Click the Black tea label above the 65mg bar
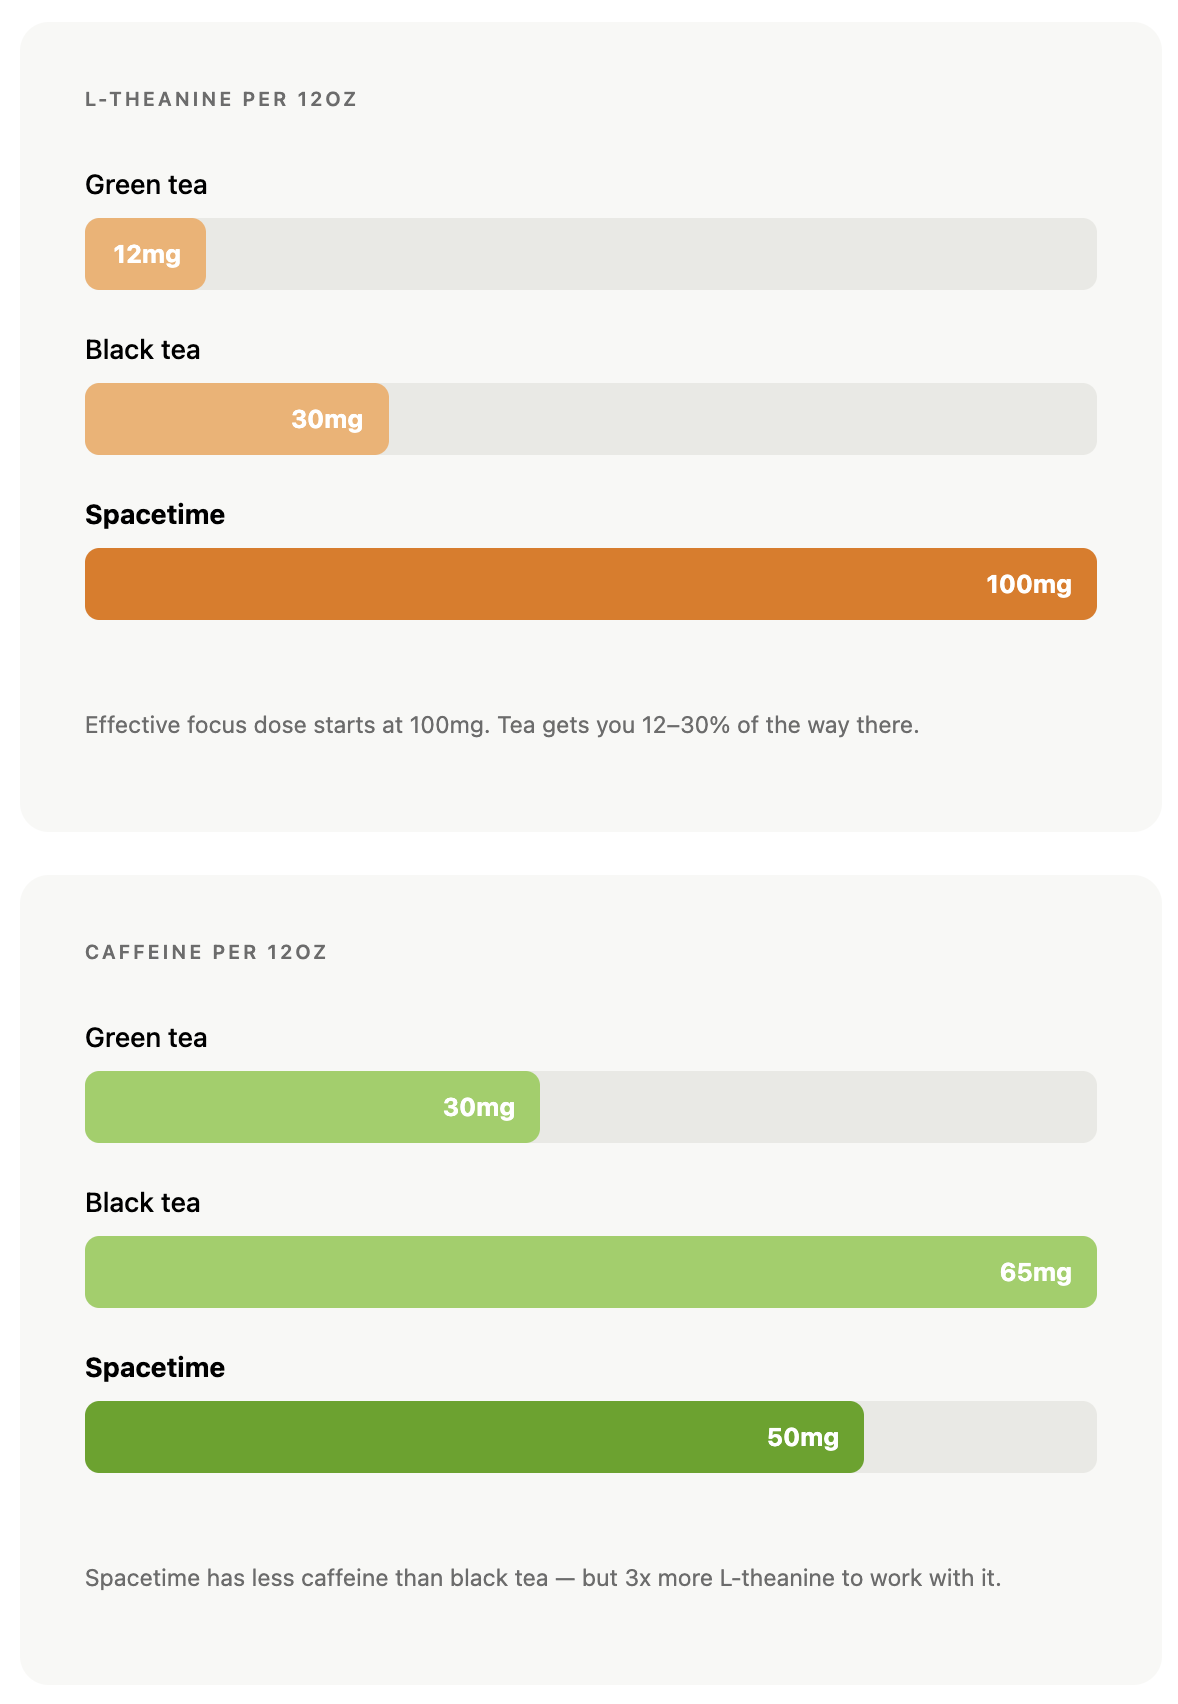 click(143, 1203)
